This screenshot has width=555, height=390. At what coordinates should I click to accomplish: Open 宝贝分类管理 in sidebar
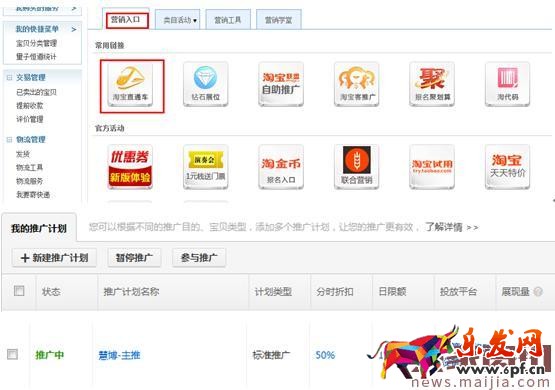(36, 43)
